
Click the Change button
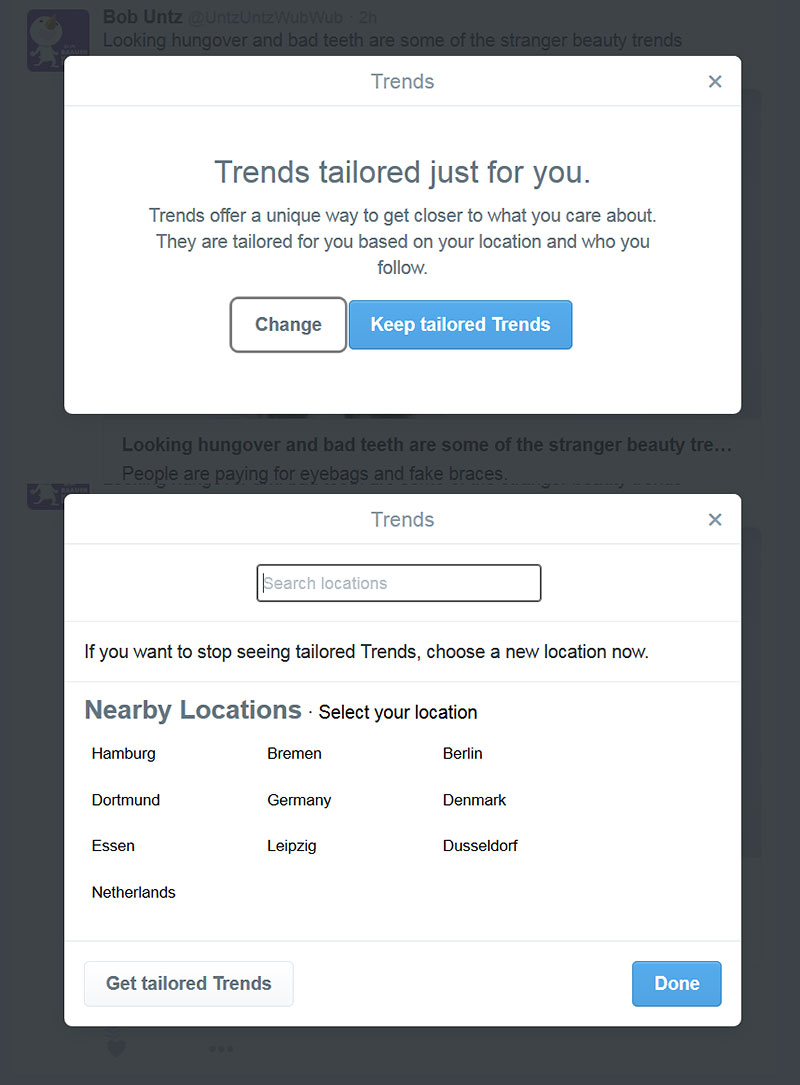[x=288, y=325]
